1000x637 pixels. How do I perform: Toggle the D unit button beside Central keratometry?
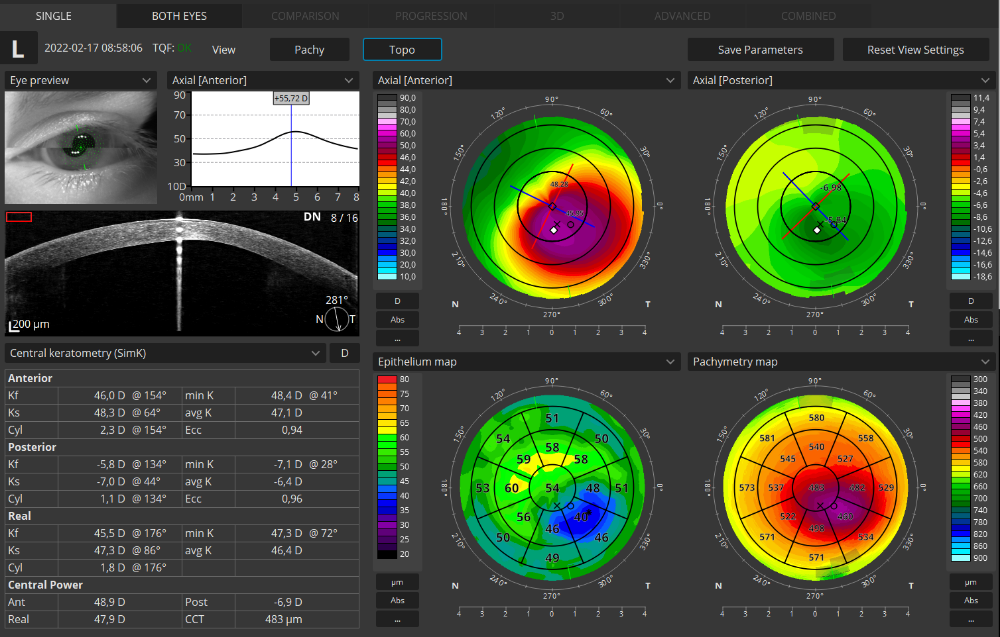tap(345, 353)
